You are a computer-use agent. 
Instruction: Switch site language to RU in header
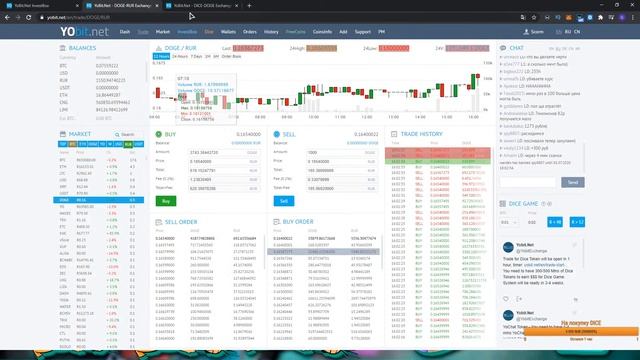pyautogui.click(x=568, y=32)
